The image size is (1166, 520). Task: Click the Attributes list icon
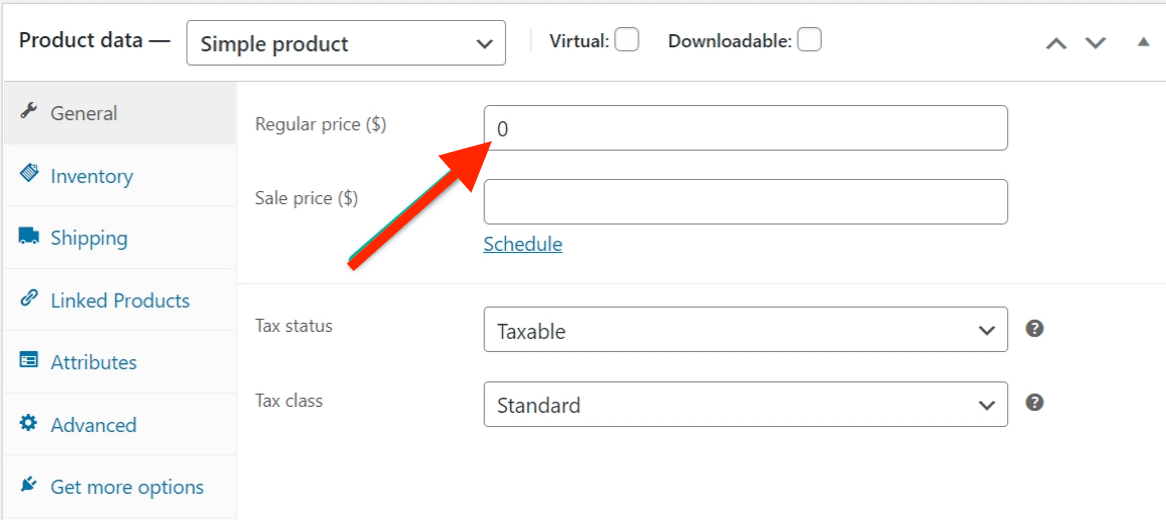click(x=28, y=361)
